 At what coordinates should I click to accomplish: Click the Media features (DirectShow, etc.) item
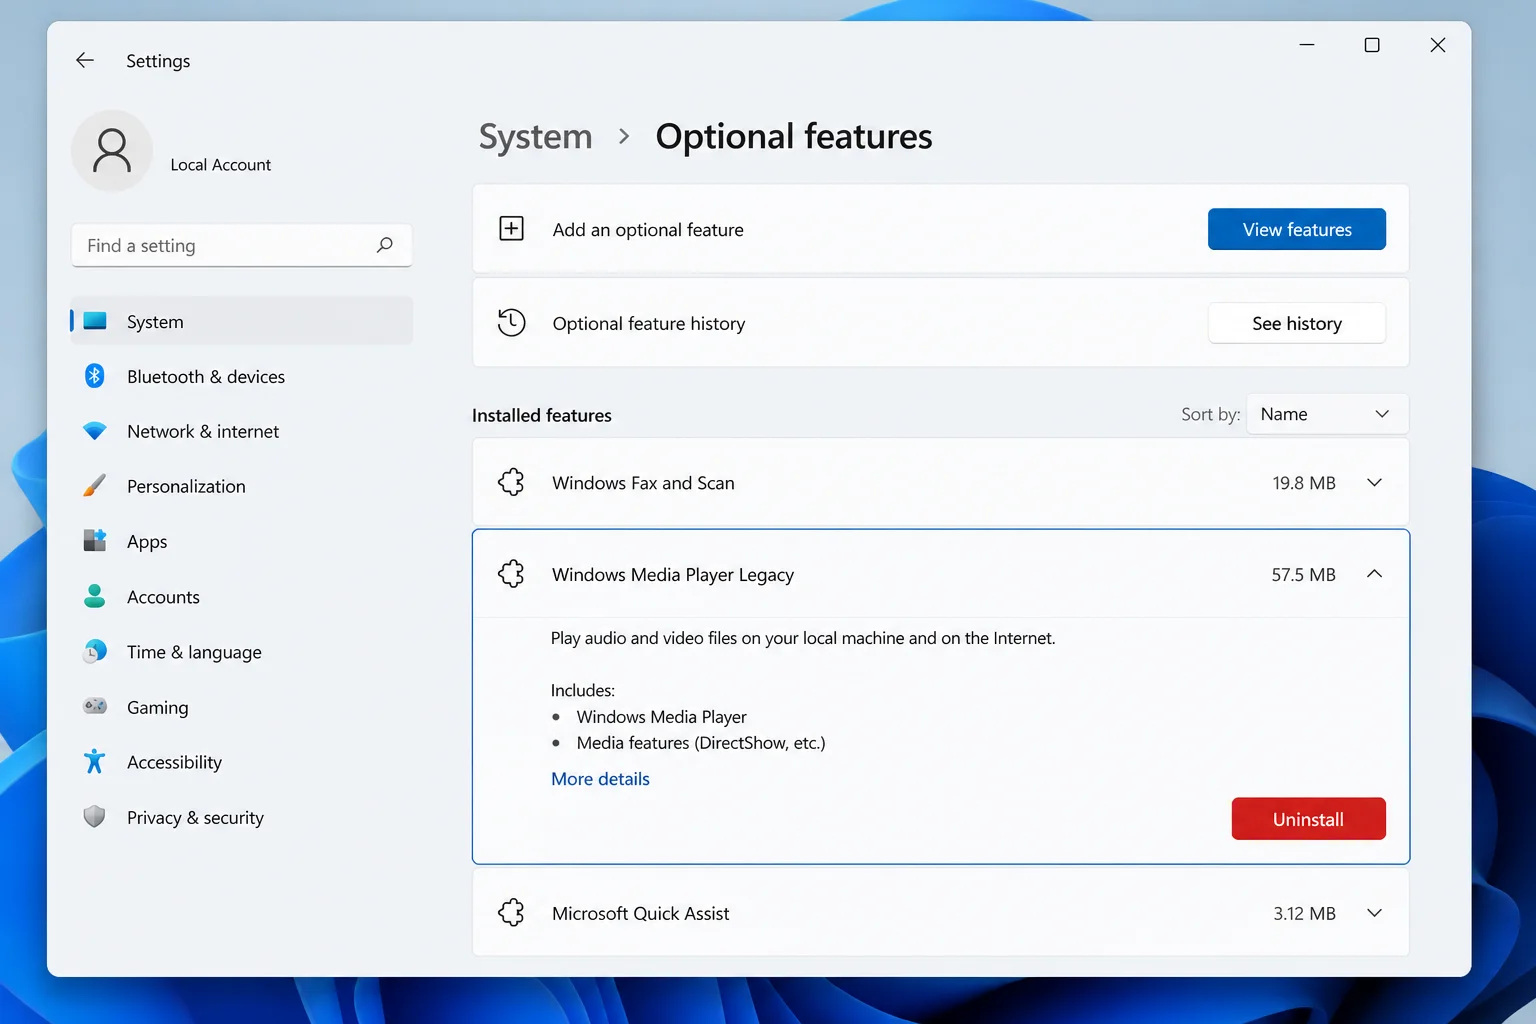pyautogui.click(x=701, y=743)
